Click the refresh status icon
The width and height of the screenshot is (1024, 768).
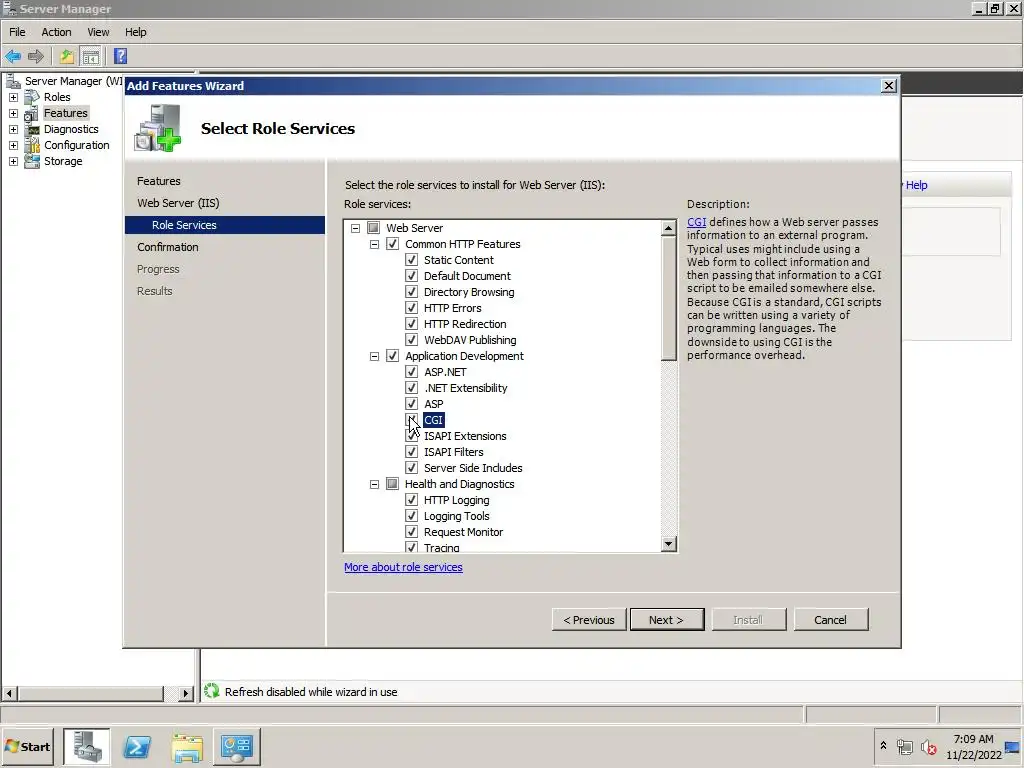coord(212,691)
